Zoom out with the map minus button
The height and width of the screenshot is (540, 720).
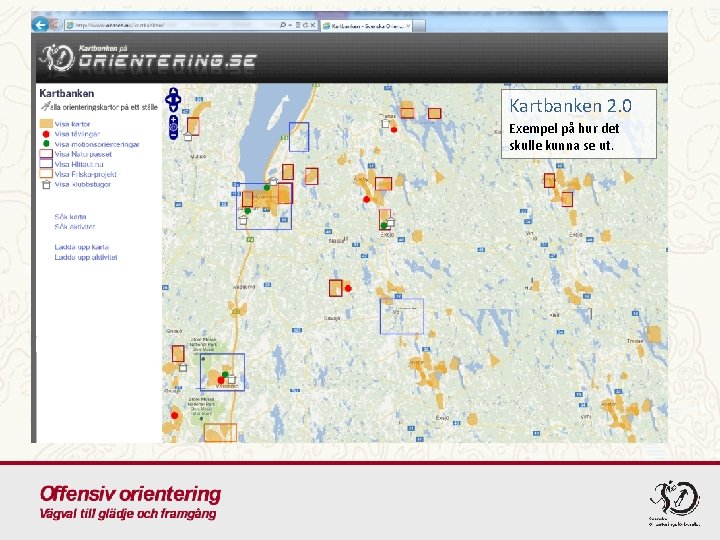click(173, 135)
